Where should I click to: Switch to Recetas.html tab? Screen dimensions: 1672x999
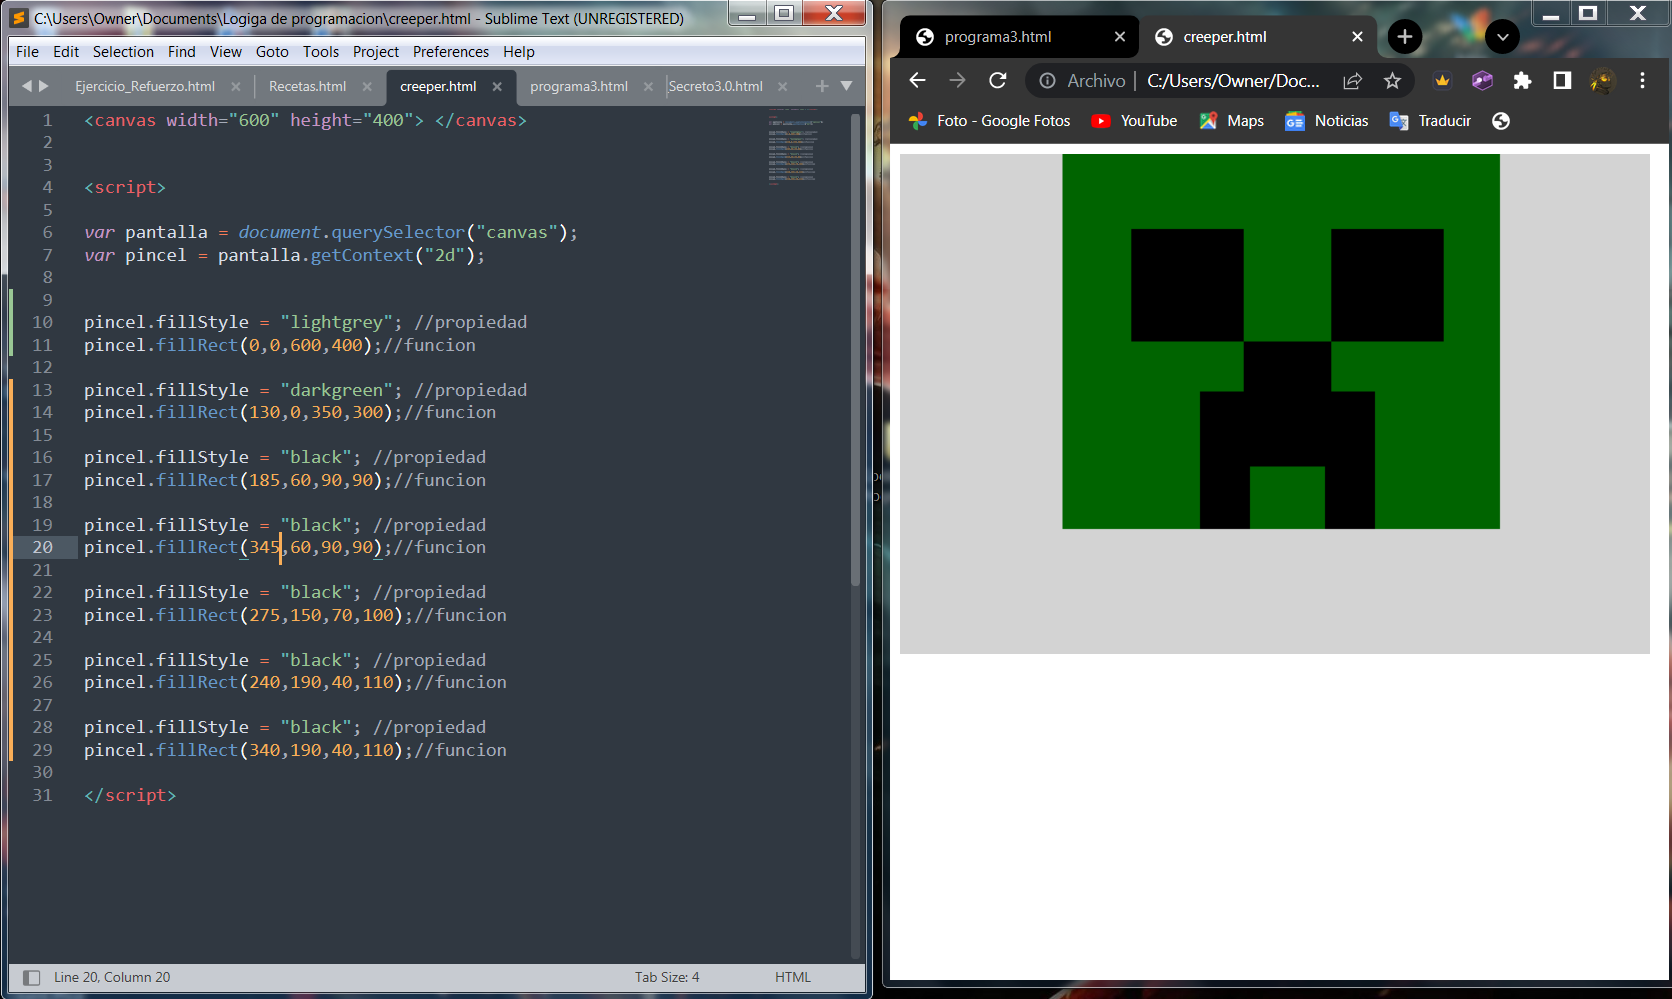coord(307,86)
